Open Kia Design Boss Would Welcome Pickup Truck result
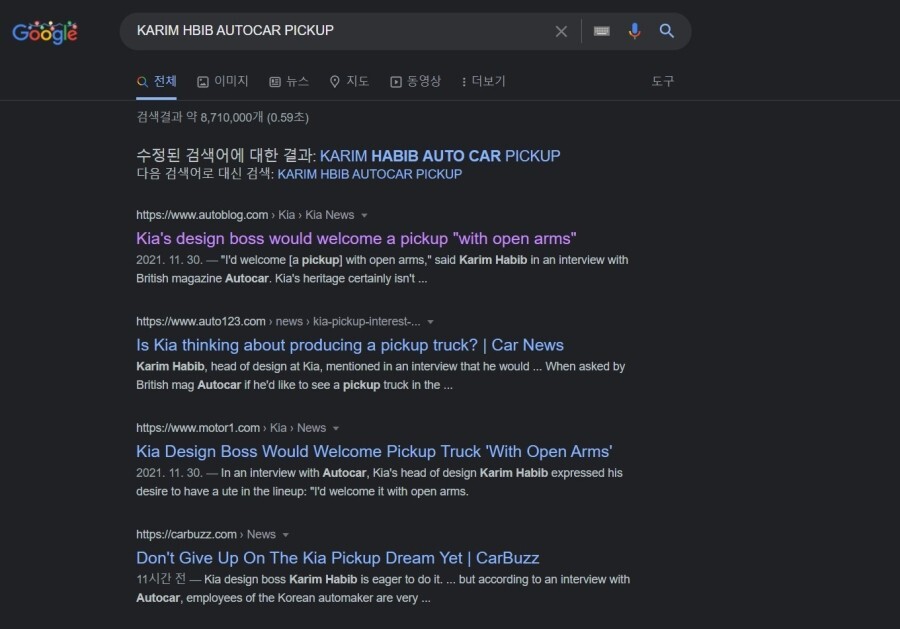Viewport: 900px width, 629px height. pyautogui.click(x=374, y=452)
